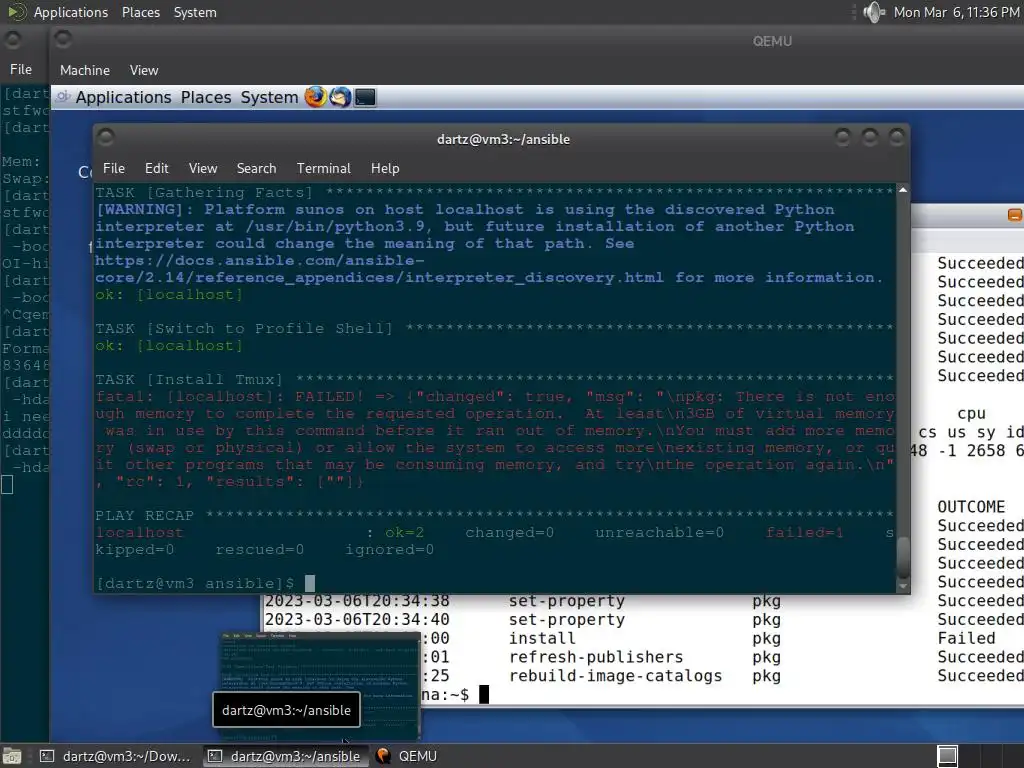
Task: Click the ansible terminal scrollbar down arrow
Action: [903, 586]
